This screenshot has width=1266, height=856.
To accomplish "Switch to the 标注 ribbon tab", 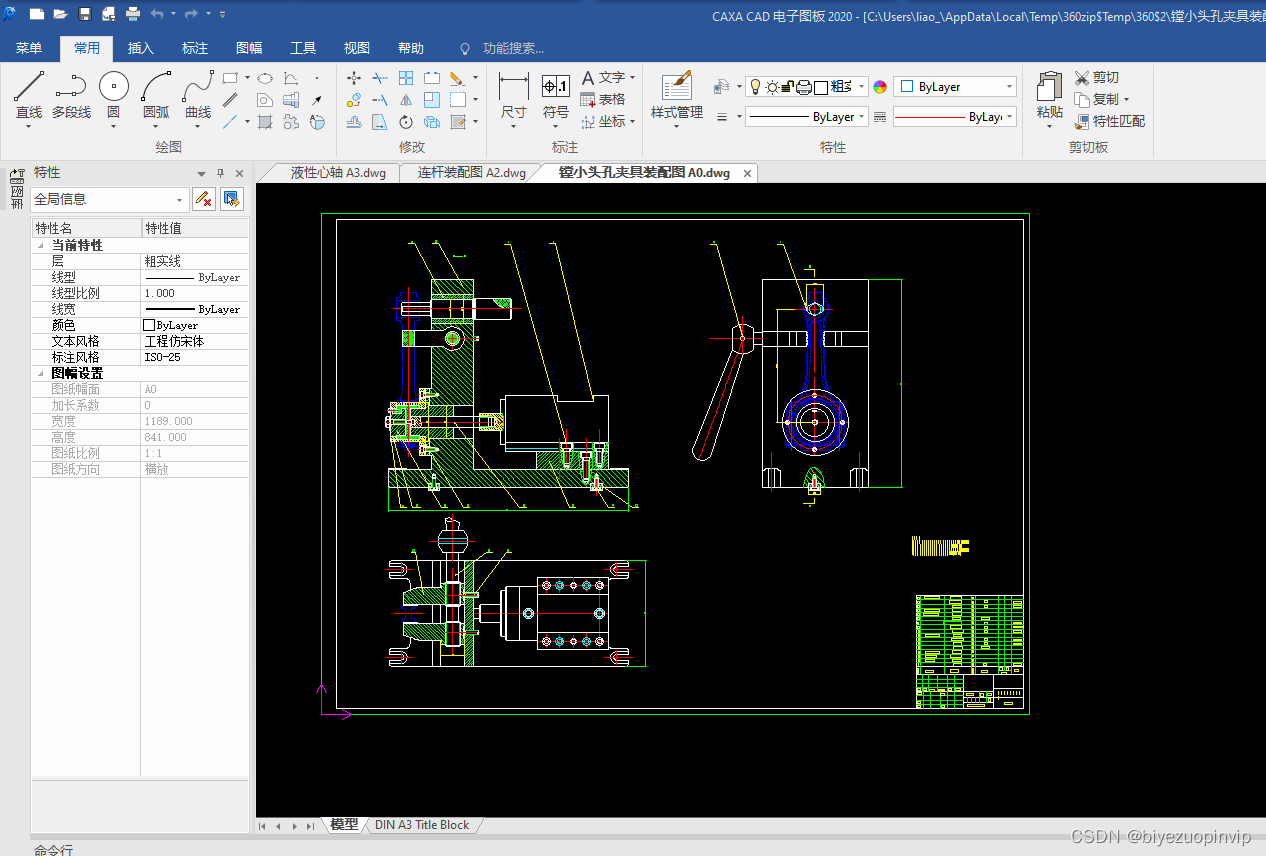I will point(195,48).
